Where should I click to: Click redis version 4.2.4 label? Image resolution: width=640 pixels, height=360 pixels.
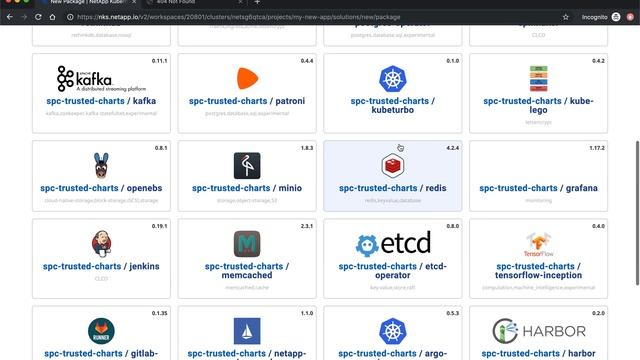(x=453, y=148)
